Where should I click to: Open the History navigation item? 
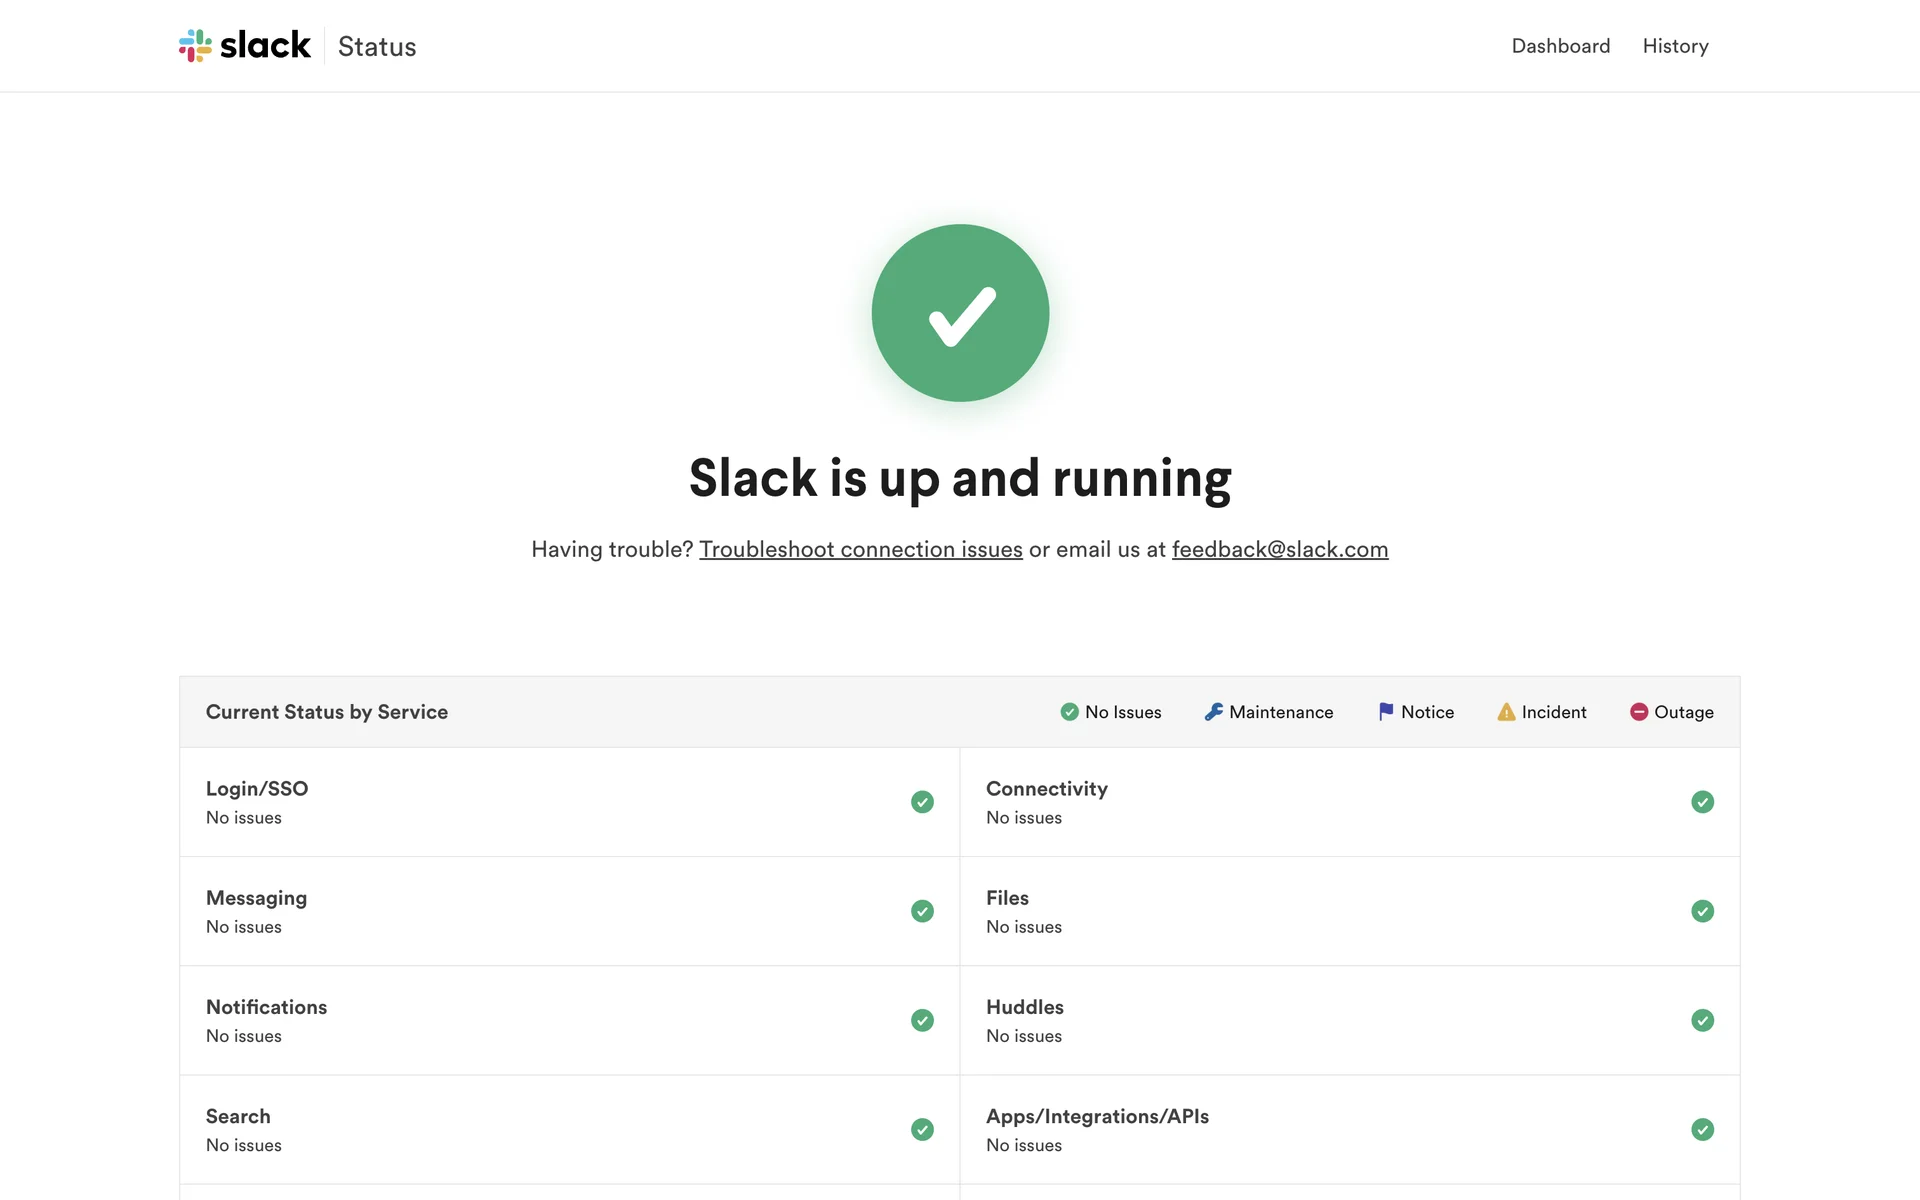tap(1675, 46)
